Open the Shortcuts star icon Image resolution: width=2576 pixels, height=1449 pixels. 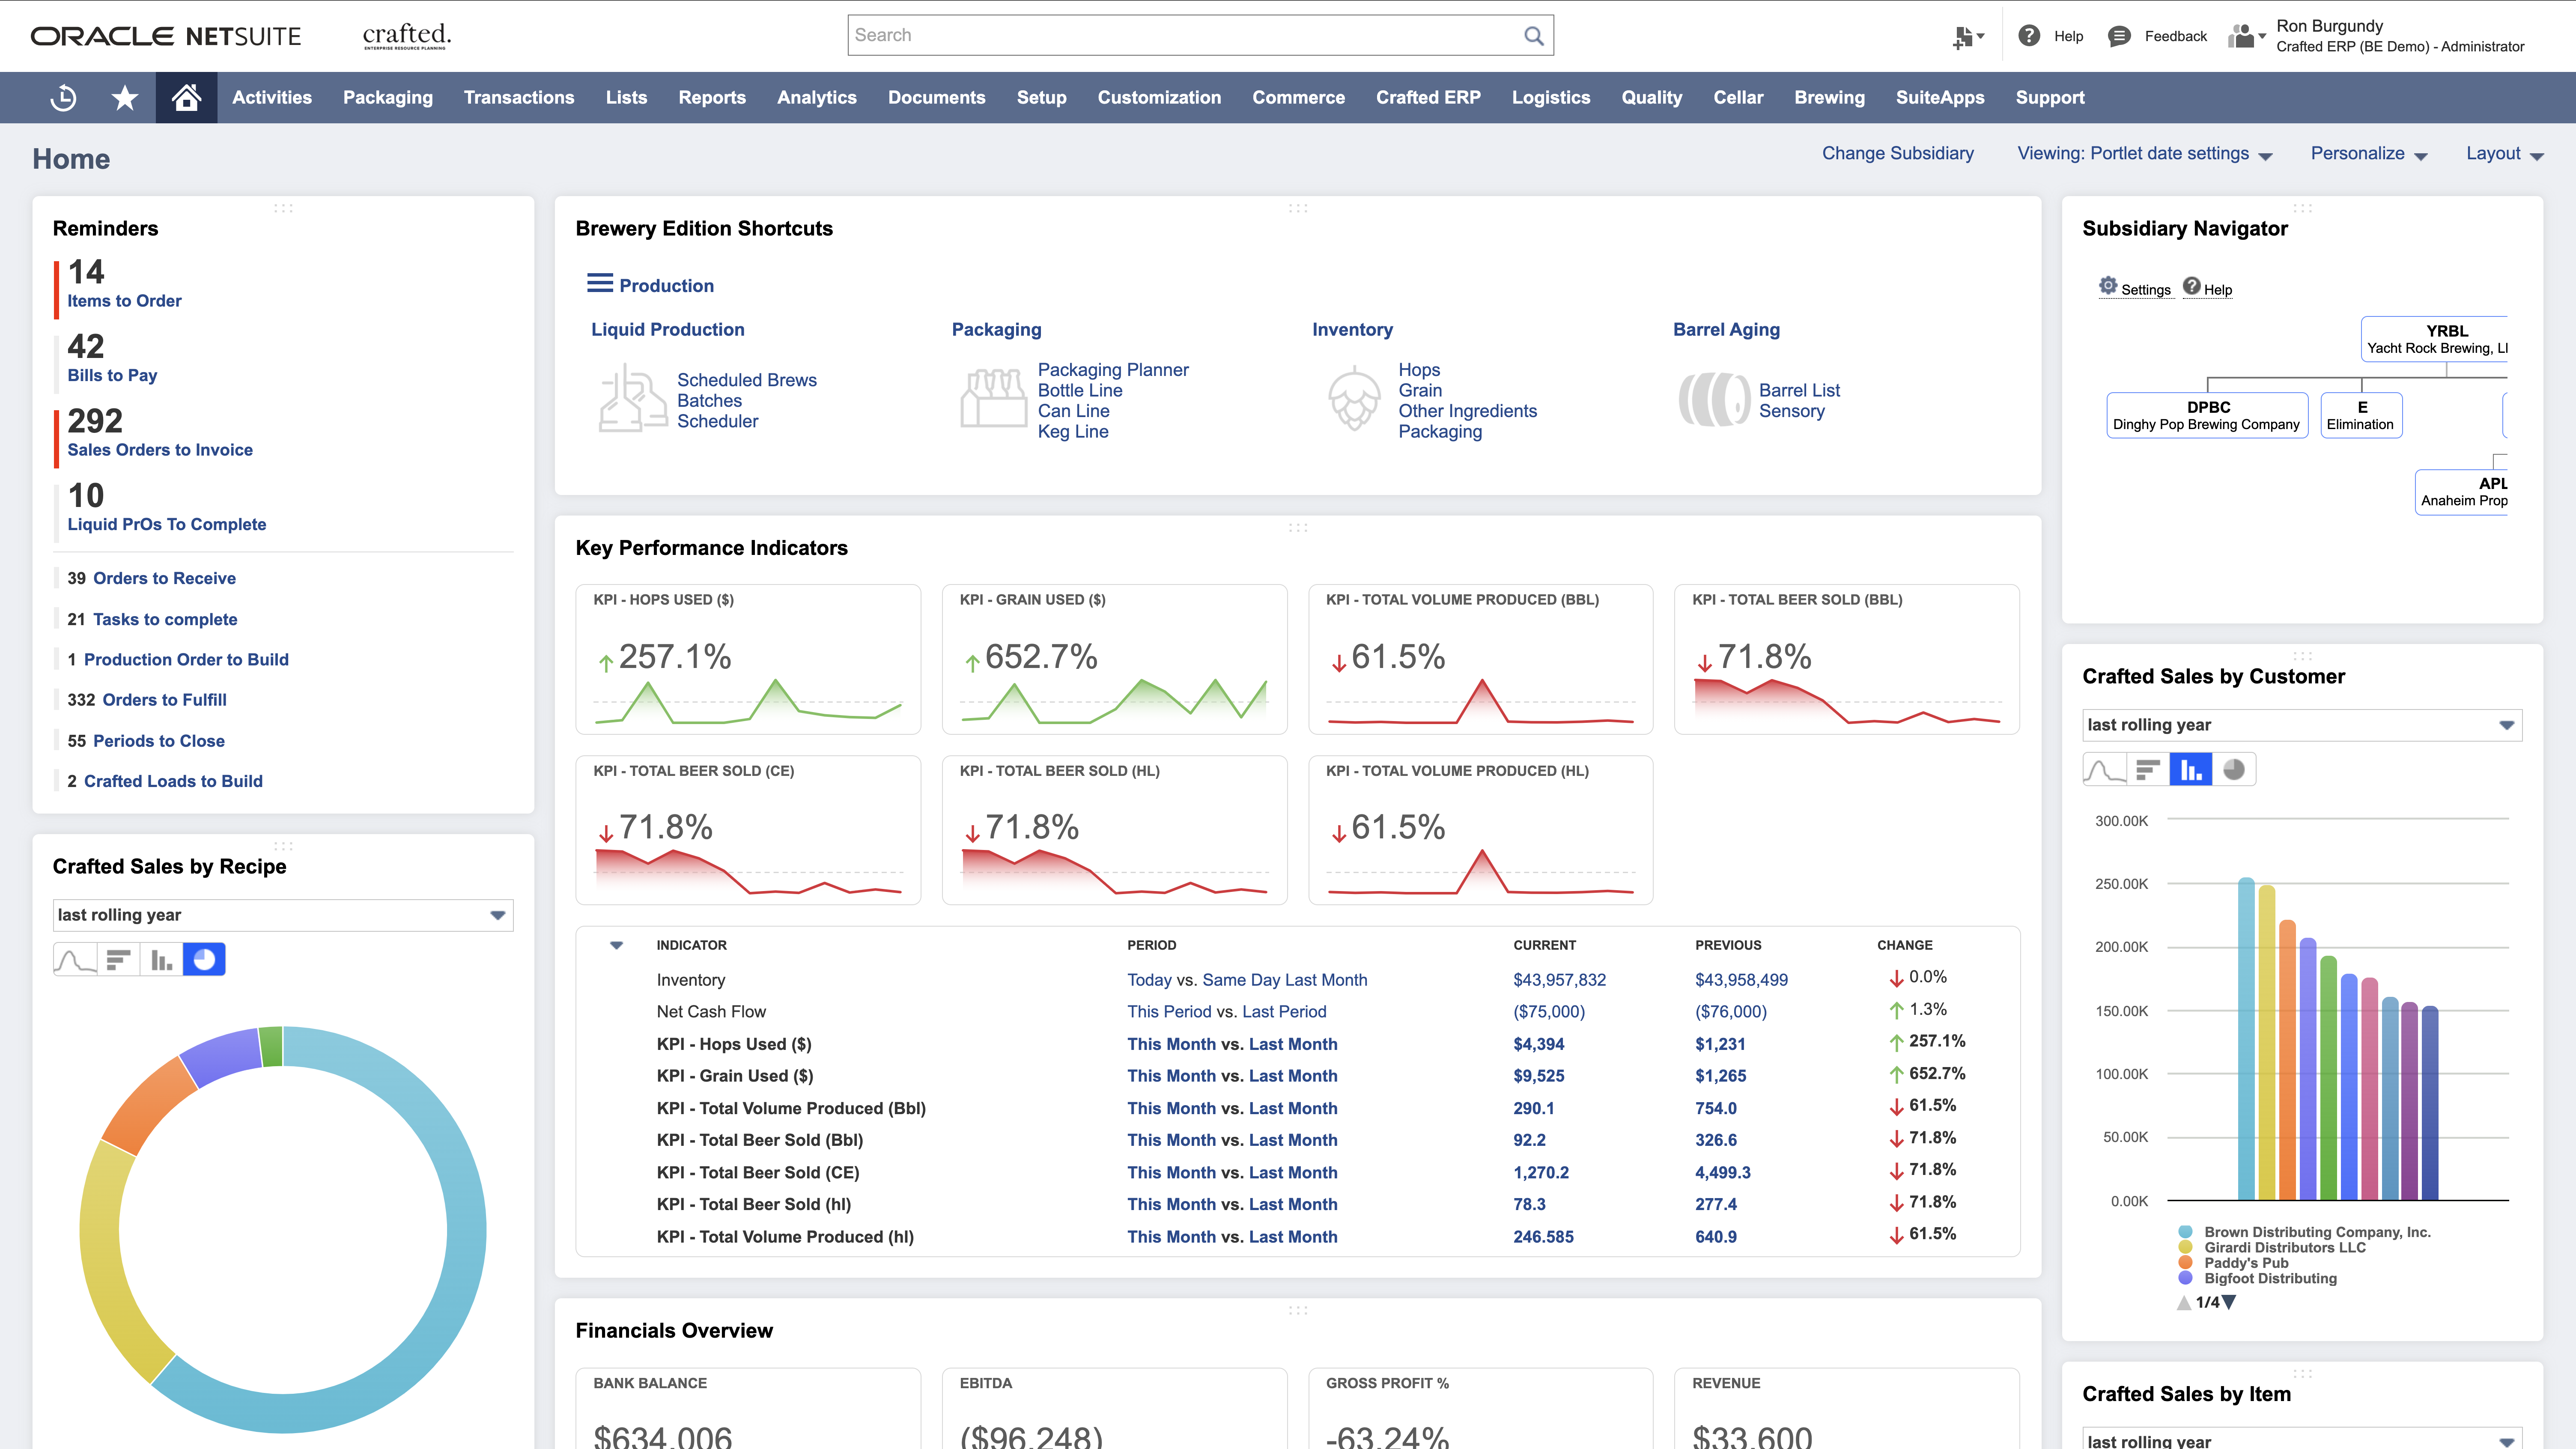coord(125,98)
